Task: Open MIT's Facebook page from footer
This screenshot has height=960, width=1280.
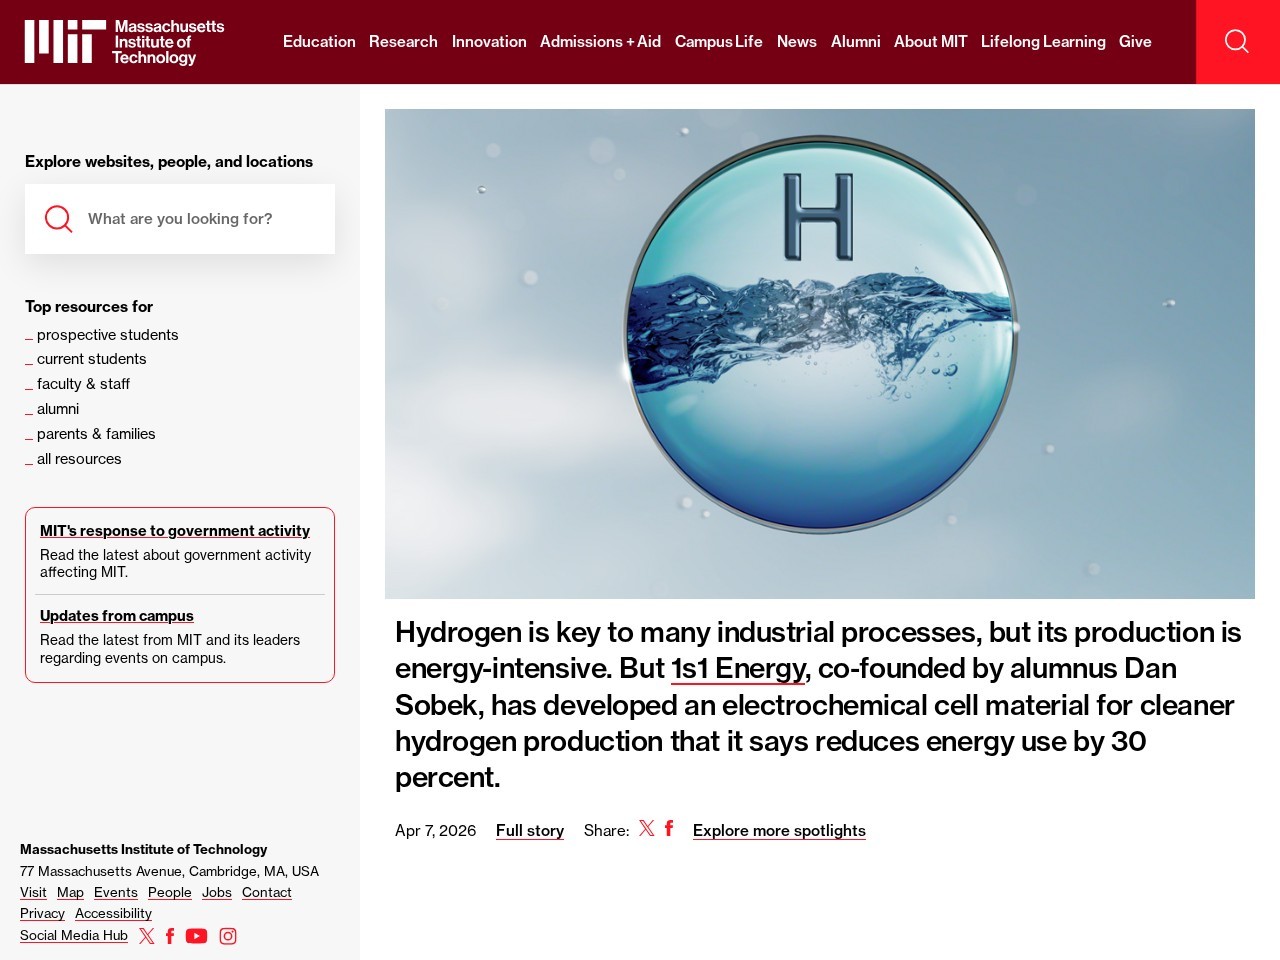Action: click(x=170, y=936)
